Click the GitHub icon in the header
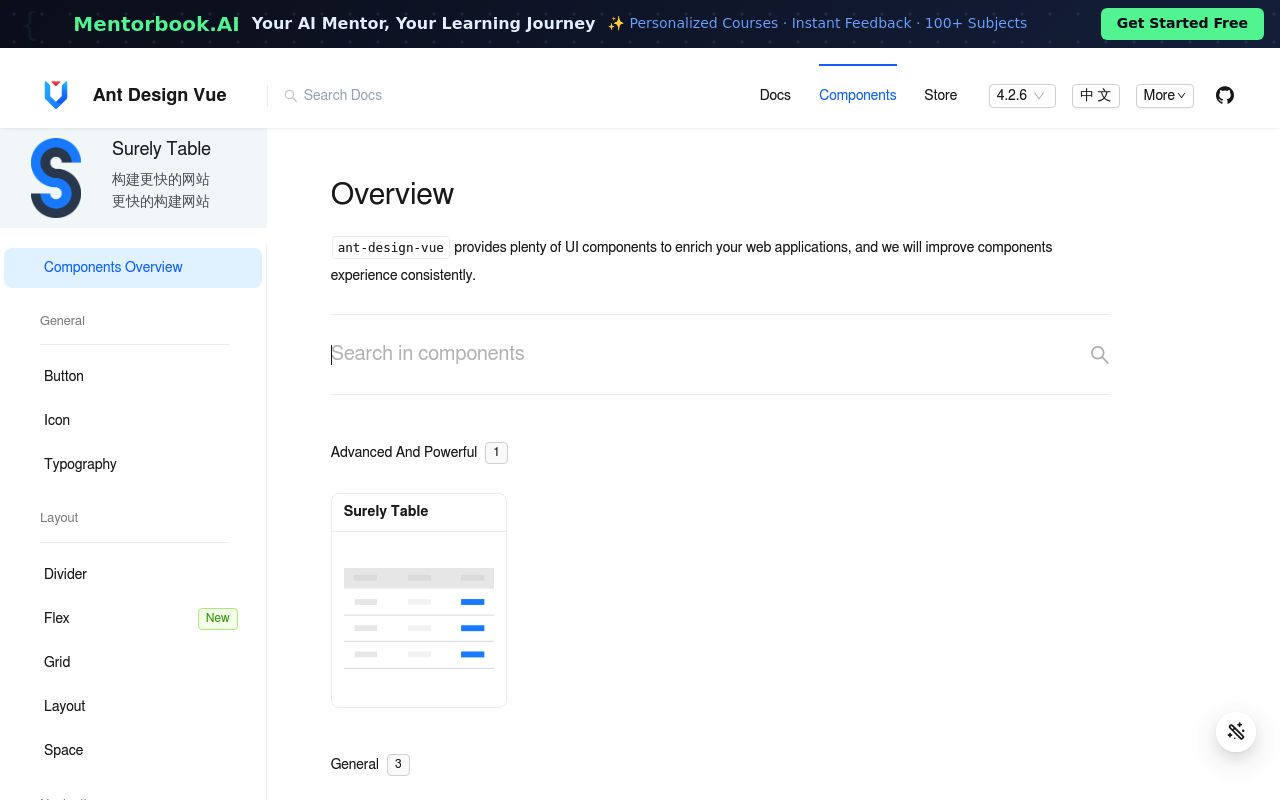Viewport: 1280px width, 800px height. tap(1225, 95)
